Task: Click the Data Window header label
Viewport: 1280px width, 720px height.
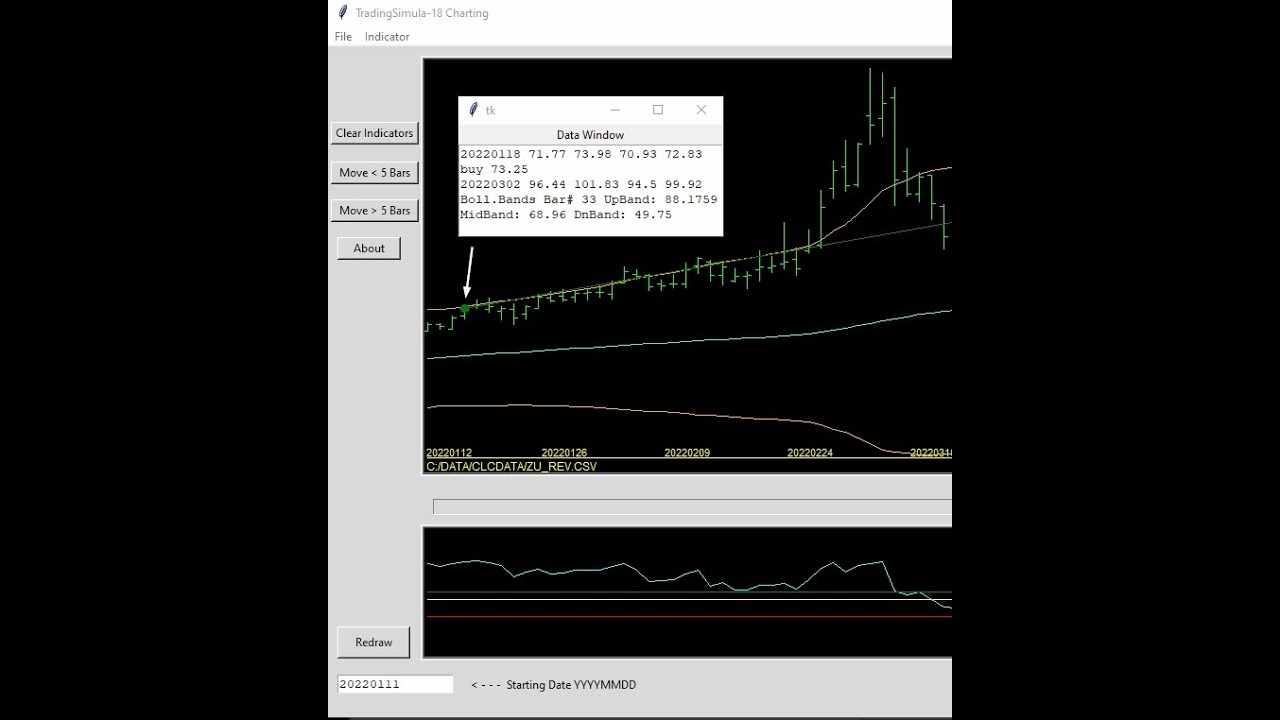Action: tap(590, 135)
